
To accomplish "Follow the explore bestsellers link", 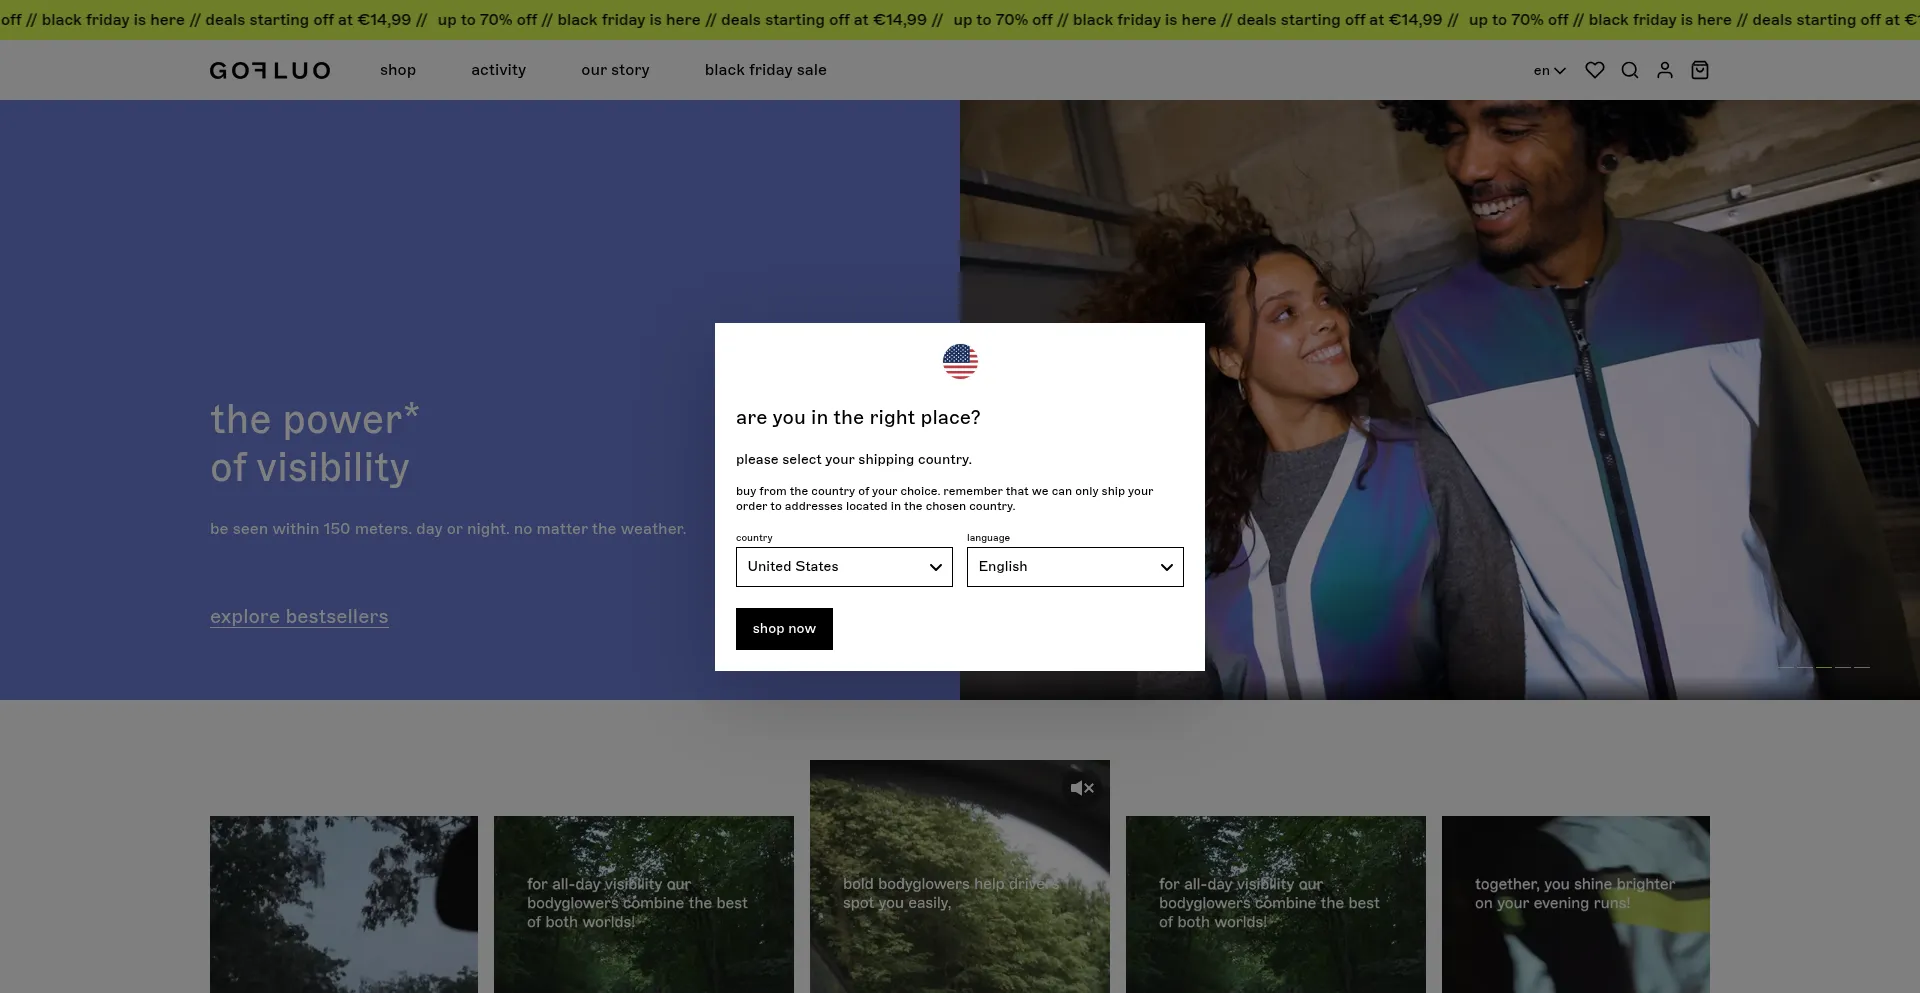I will tap(299, 617).
